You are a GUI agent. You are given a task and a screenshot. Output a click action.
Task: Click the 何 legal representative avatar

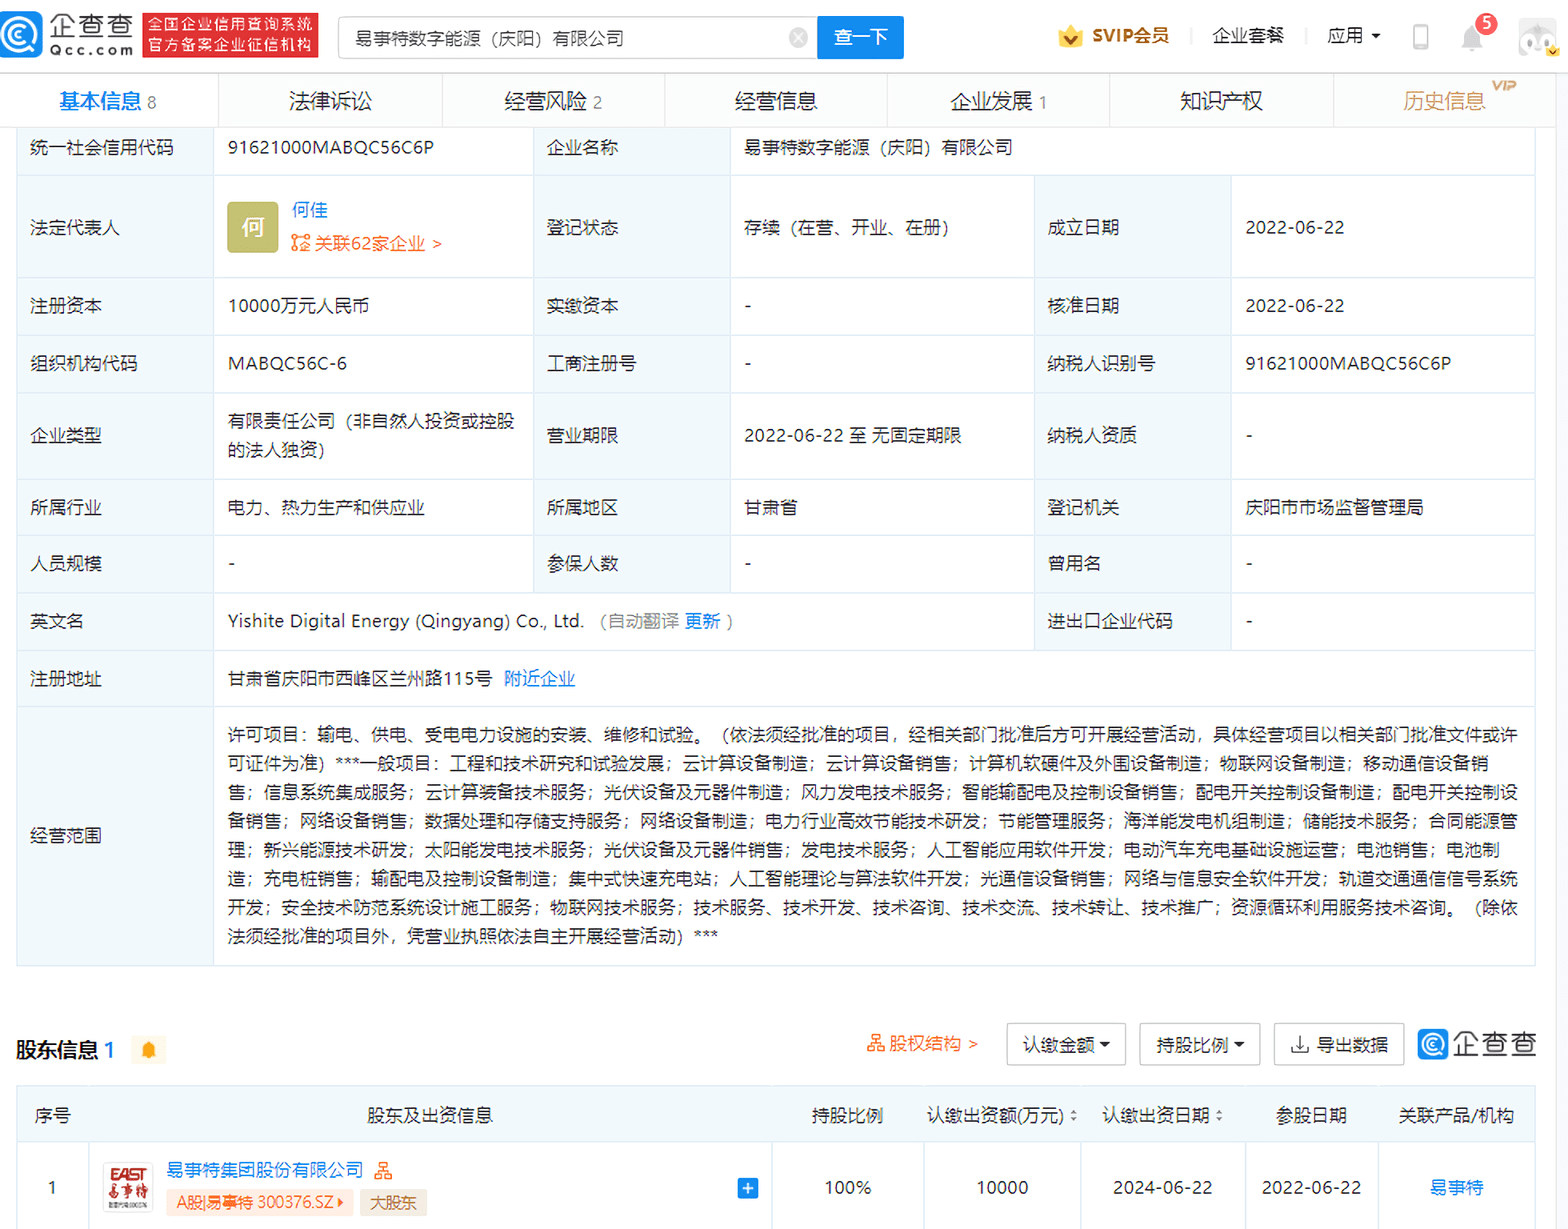[253, 227]
